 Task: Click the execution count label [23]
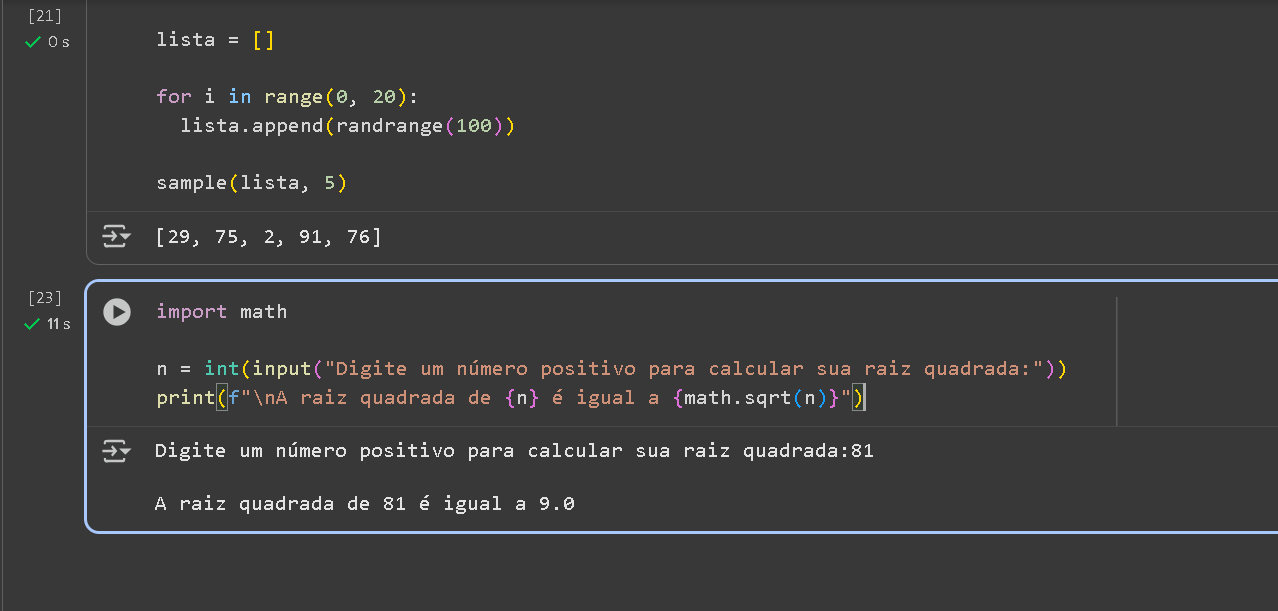[x=44, y=297]
